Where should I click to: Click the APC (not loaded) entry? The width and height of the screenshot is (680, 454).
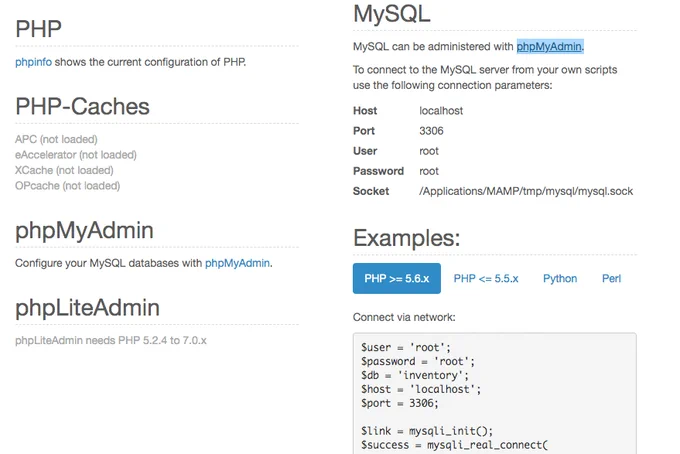coord(56,139)
